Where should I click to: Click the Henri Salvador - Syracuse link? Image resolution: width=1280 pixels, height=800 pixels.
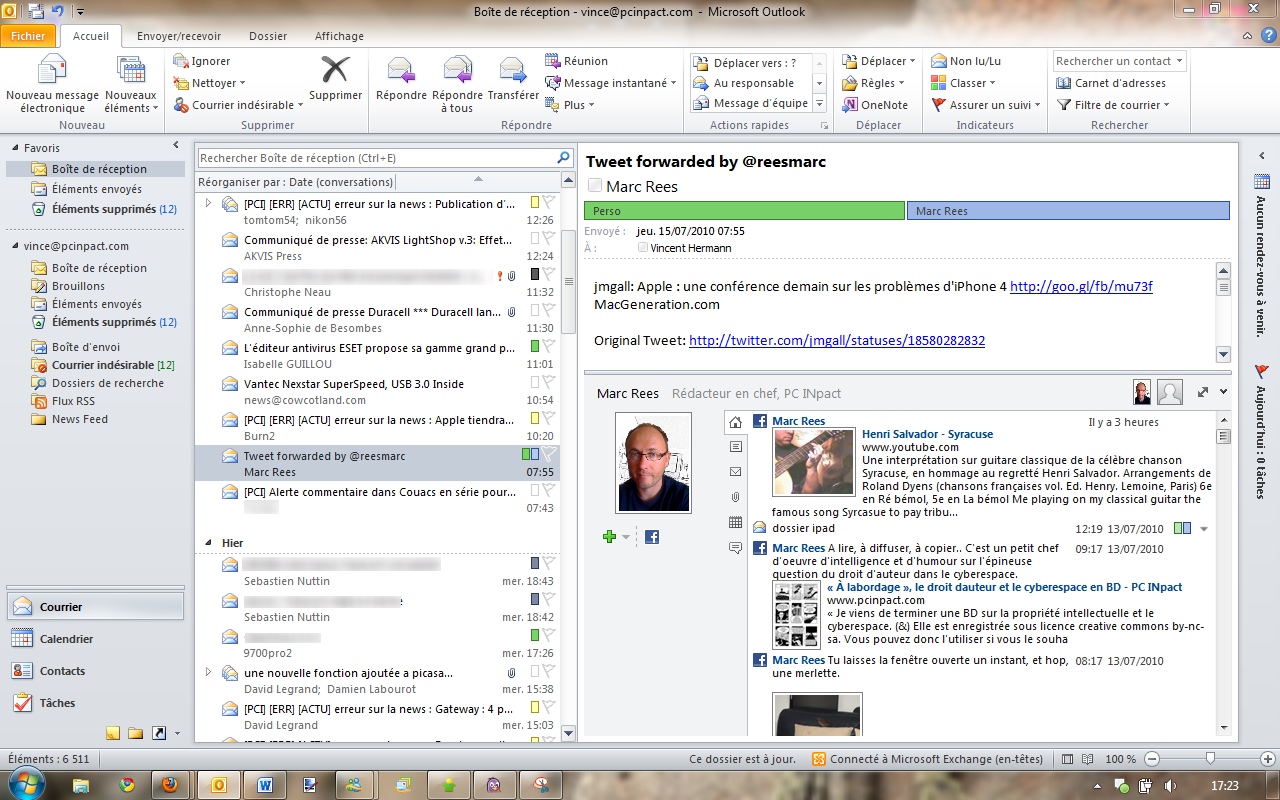point(927,434)
